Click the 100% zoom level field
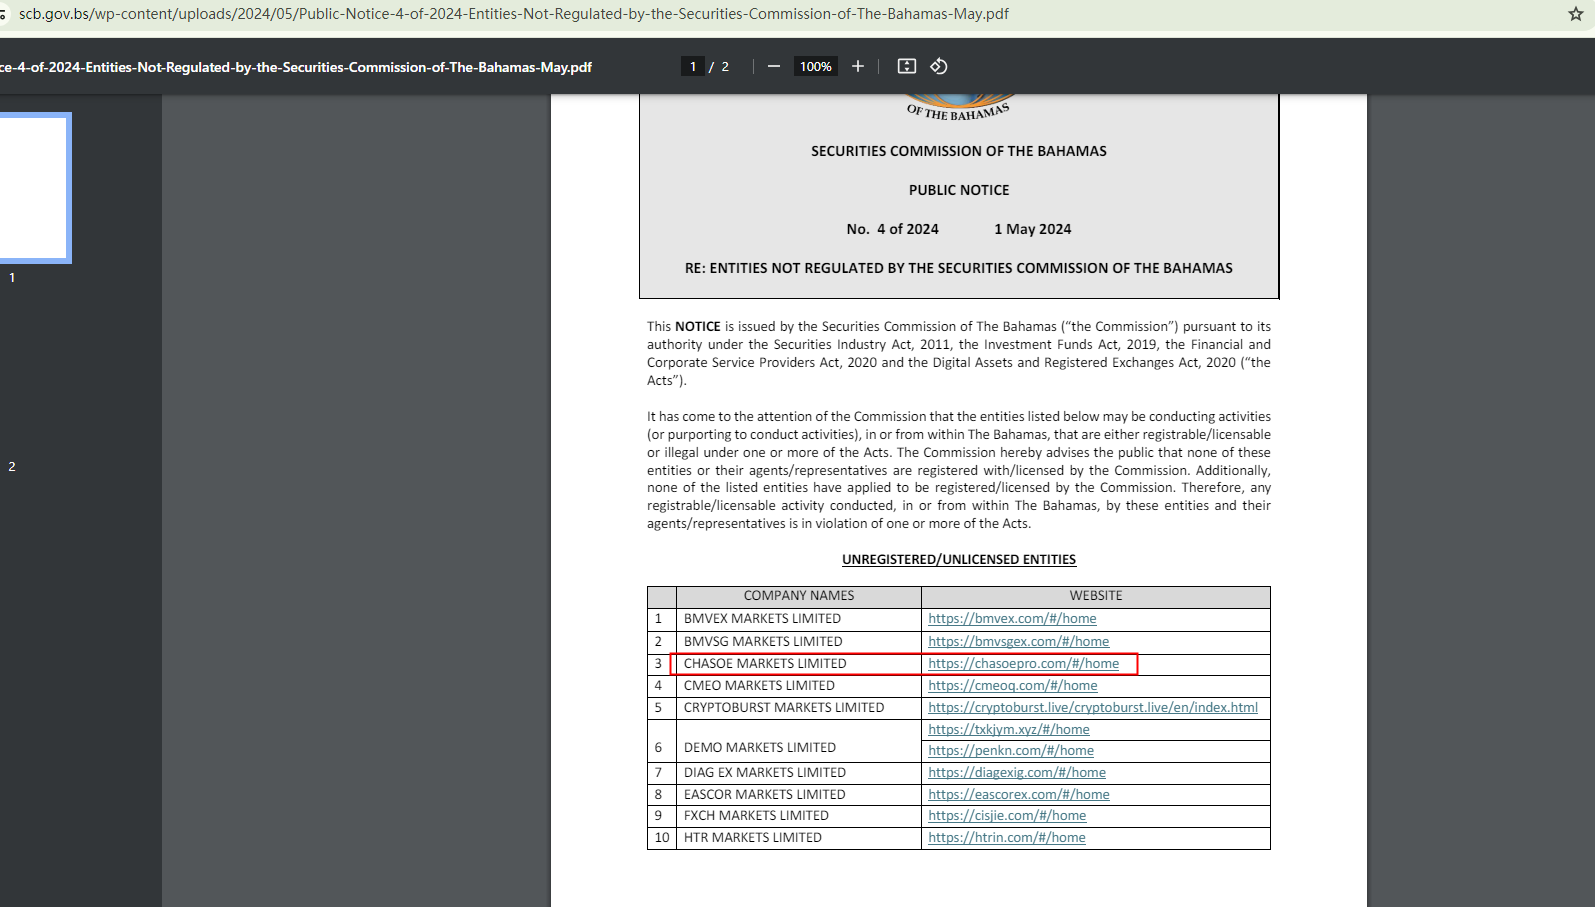The height and width of the screenshot is (907, 1595). click(815, 66)
